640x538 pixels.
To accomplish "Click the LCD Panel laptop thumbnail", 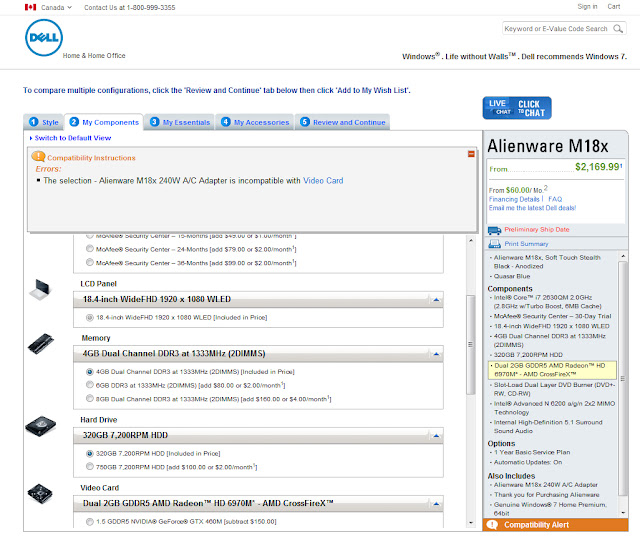I will coord(41,289).
